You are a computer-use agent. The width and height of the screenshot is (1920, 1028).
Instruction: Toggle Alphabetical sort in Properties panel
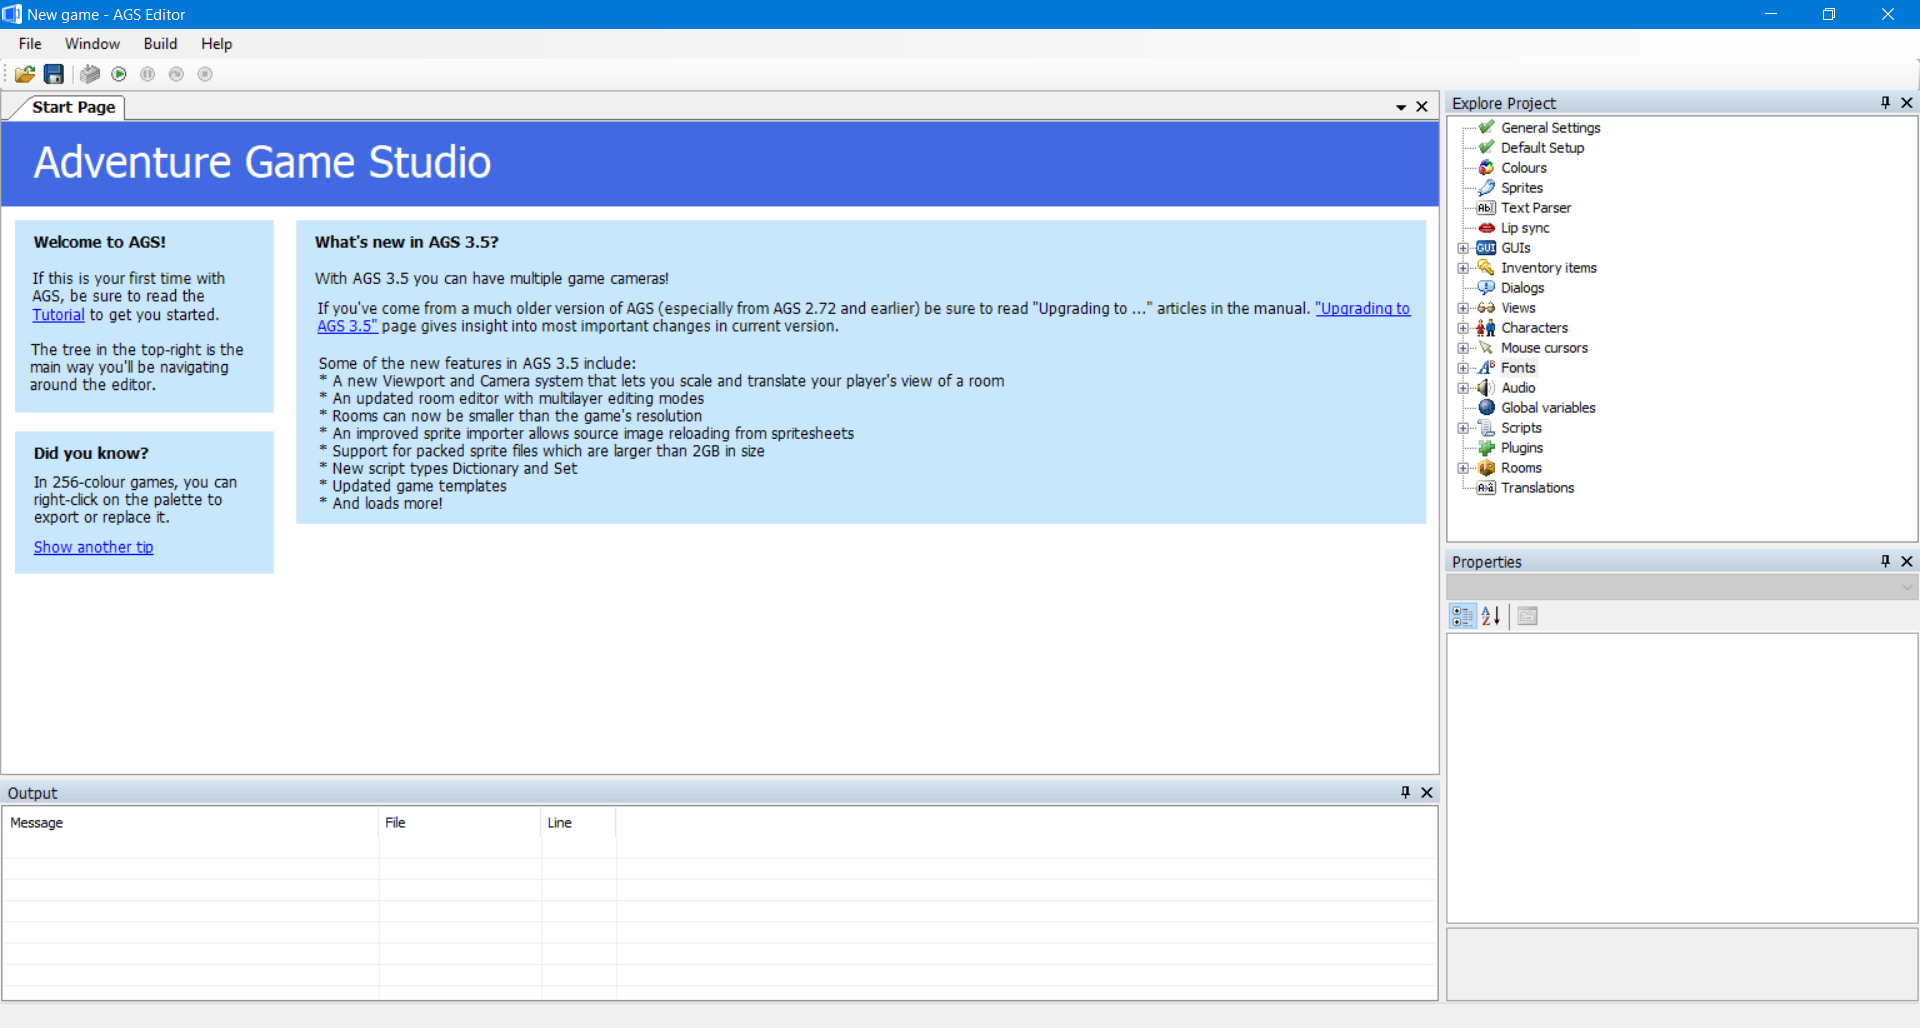coord(1491,616)
